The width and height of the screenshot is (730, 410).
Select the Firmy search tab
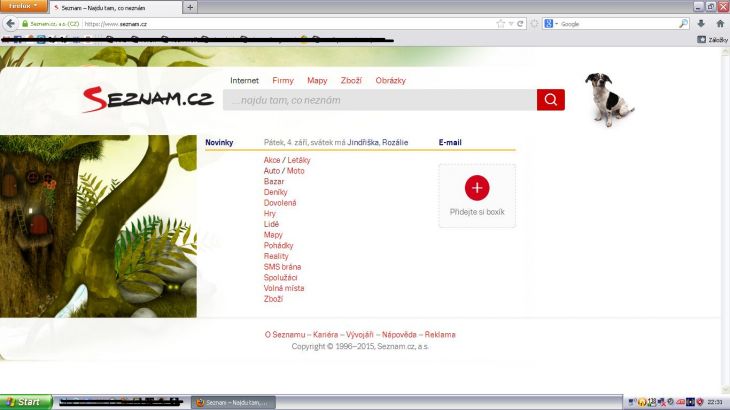pyautogui.click(x=283, y=81)
